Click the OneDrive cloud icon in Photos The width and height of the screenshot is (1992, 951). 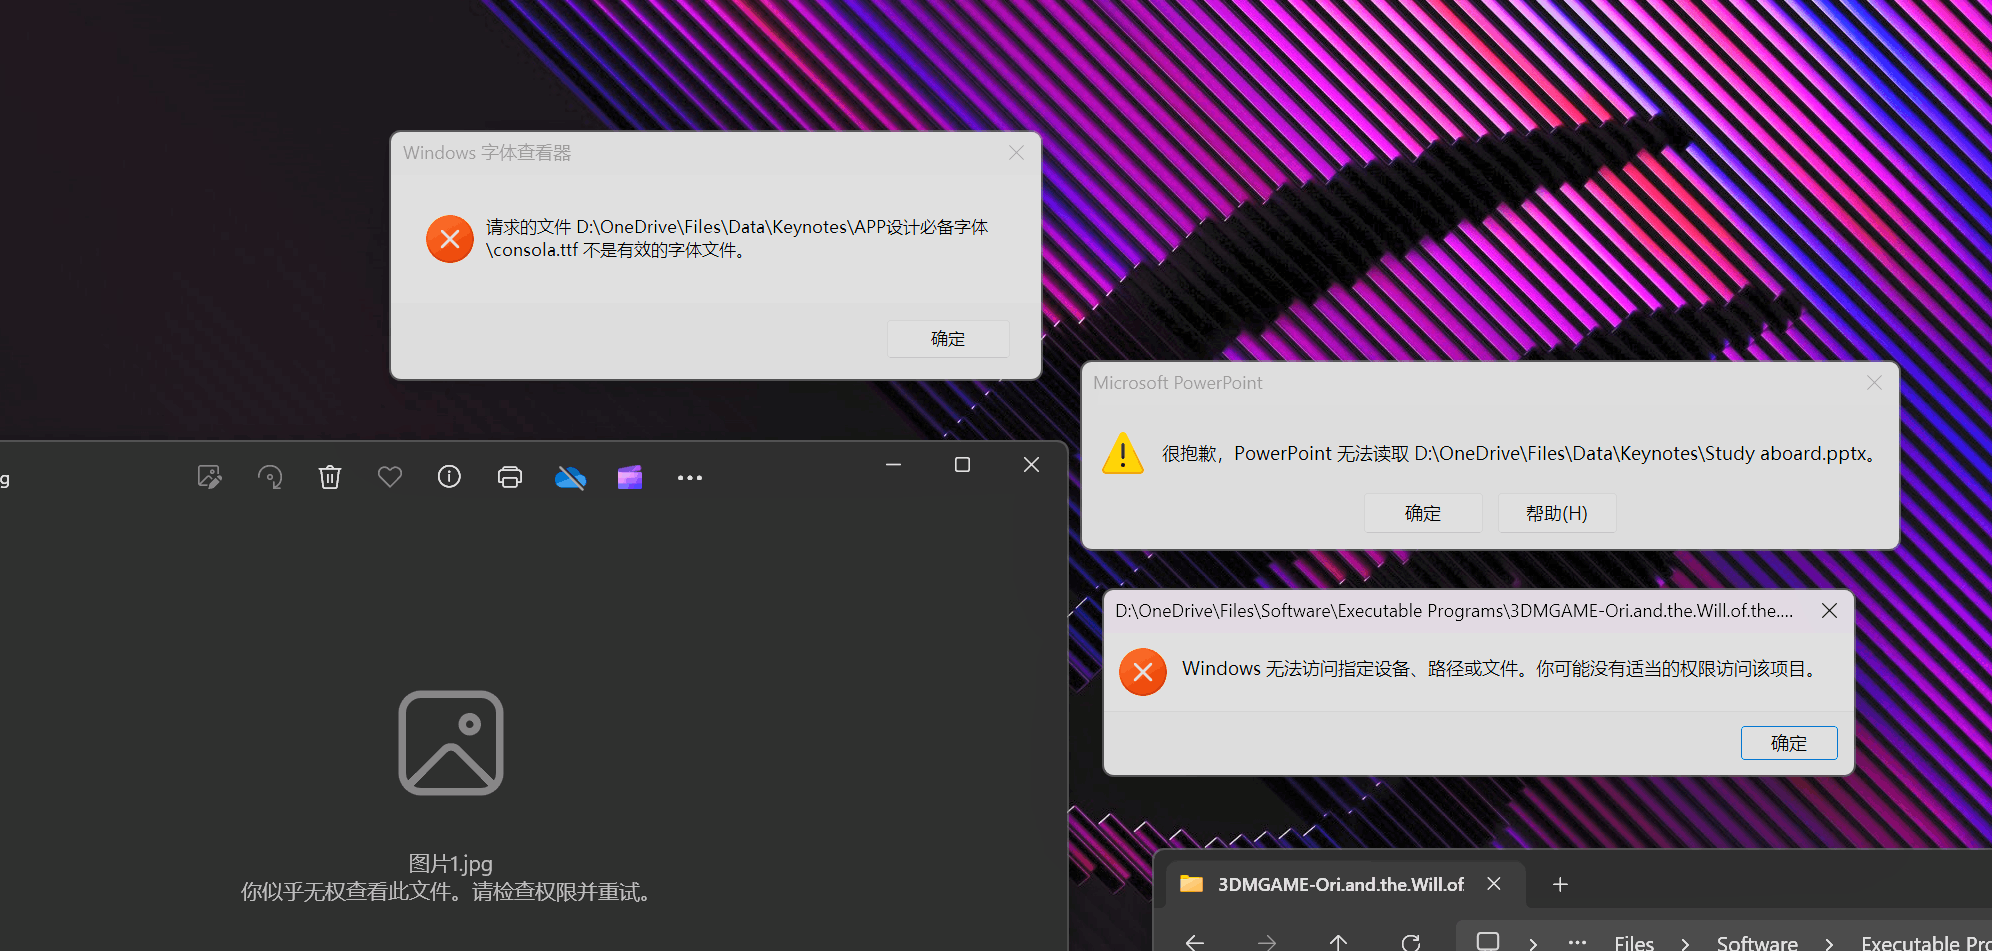click(x=570, y=478)
